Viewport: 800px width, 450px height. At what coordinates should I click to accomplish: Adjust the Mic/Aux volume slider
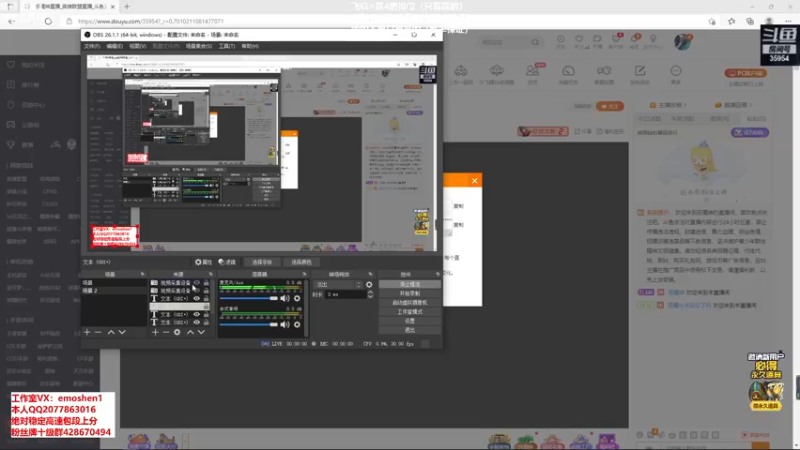[249, 298]
